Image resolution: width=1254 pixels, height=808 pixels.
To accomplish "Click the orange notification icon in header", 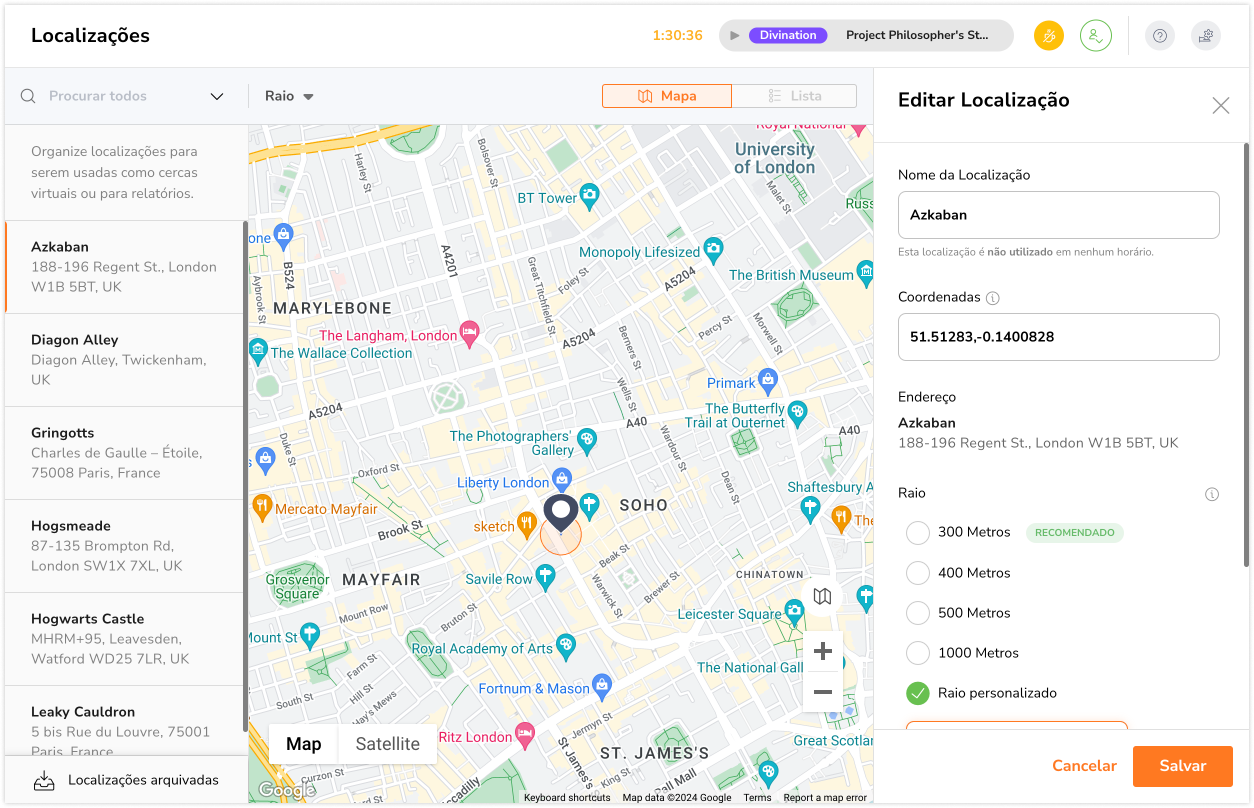I will (x=1049, y=36).
